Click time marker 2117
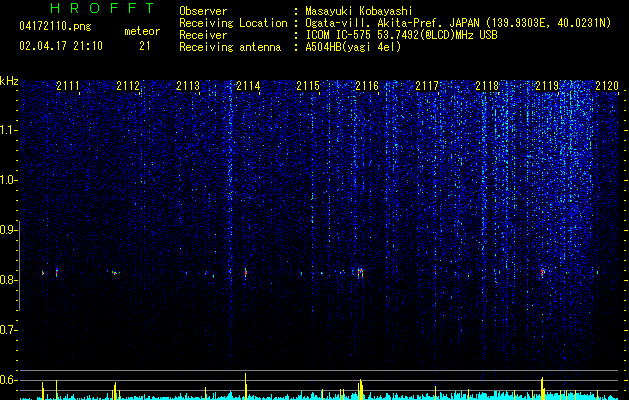629x400 pixels. point(427,85)
